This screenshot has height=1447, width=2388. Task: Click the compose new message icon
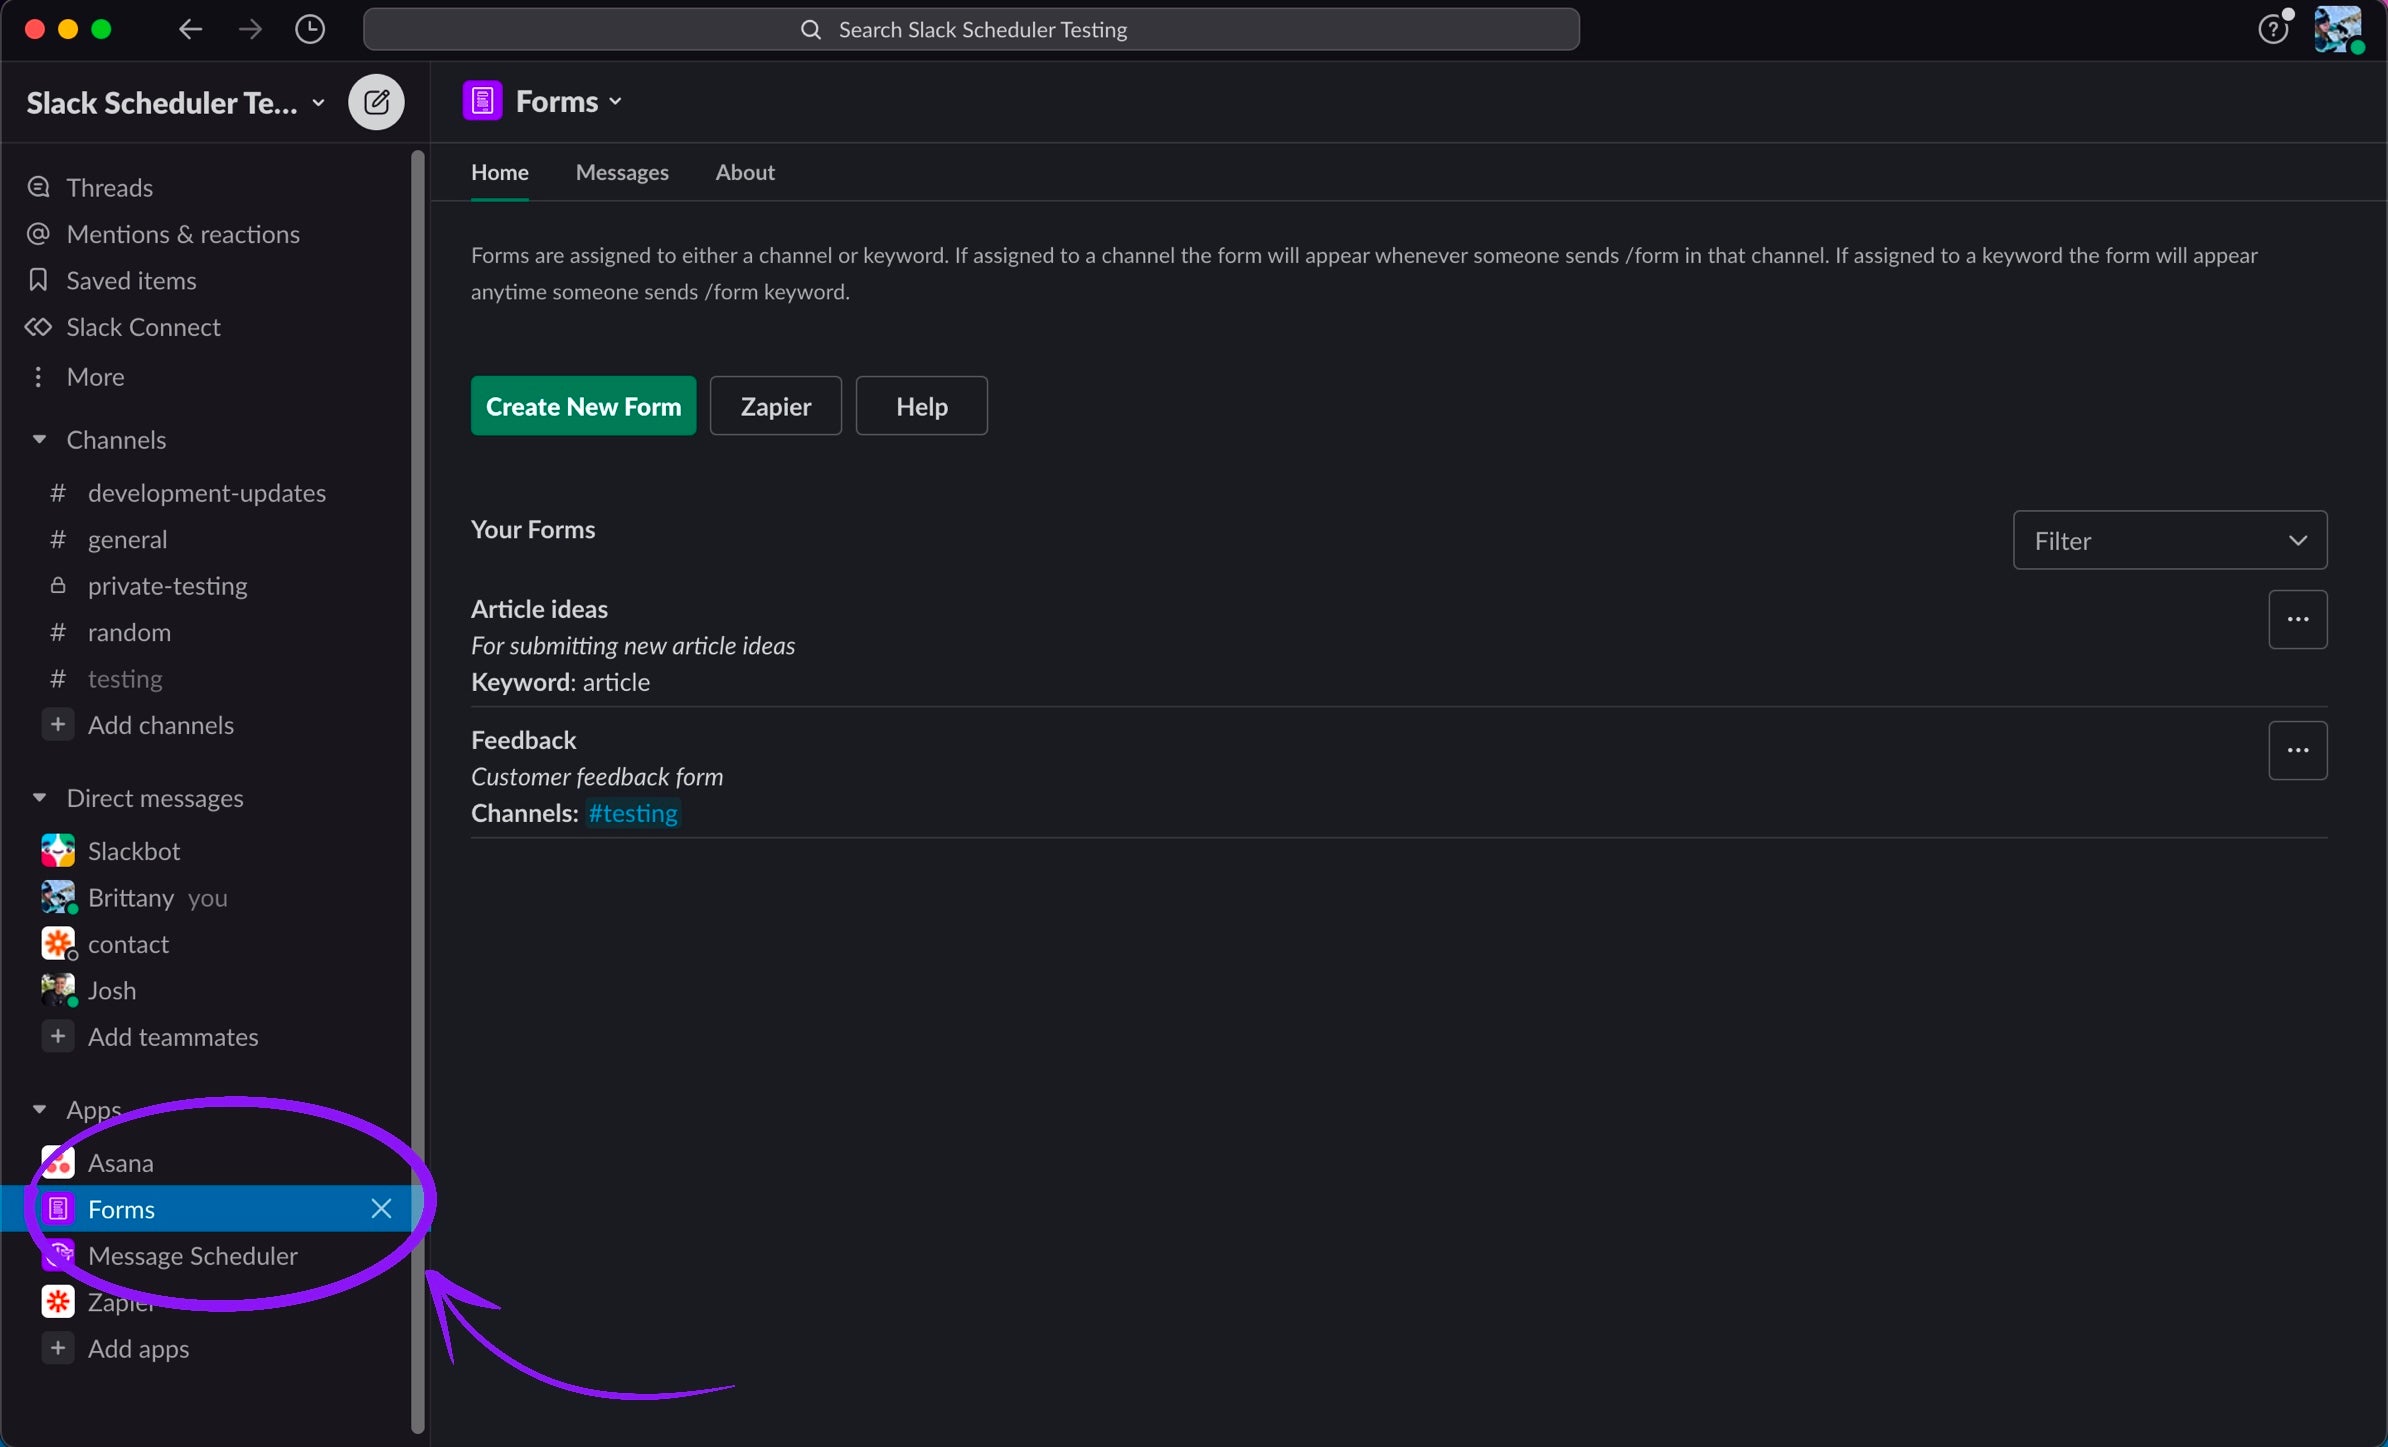click(x=376, y=102)
